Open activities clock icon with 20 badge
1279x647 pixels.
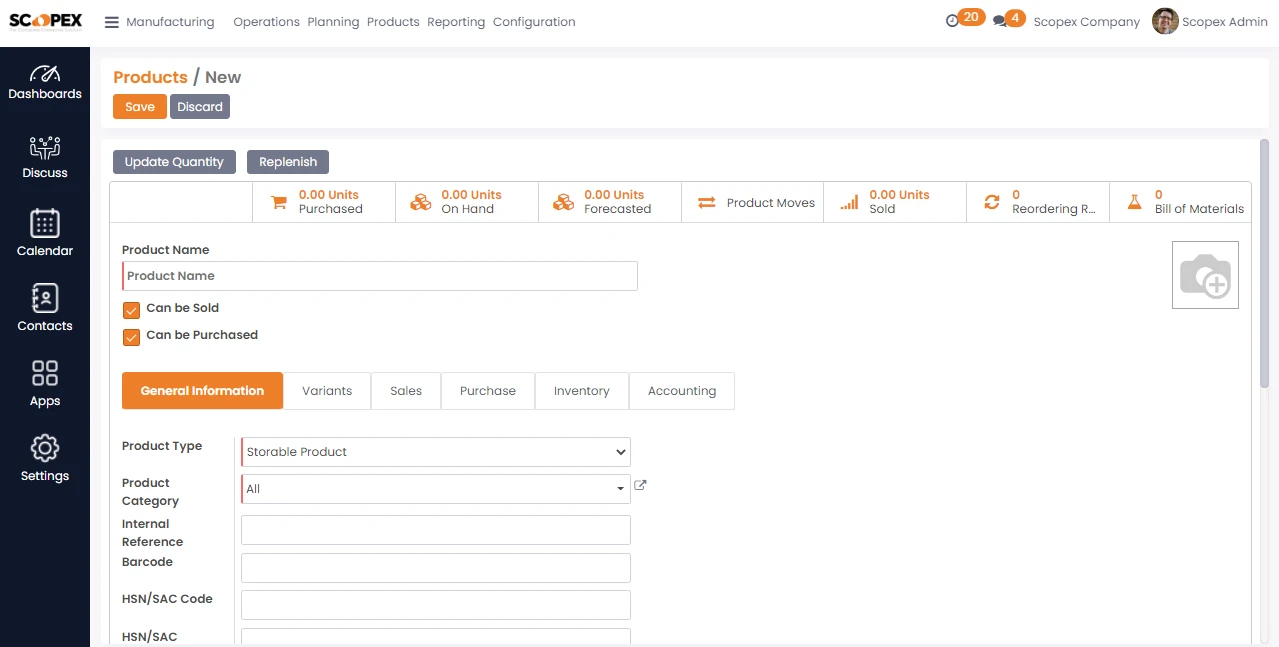coord(952,21)
